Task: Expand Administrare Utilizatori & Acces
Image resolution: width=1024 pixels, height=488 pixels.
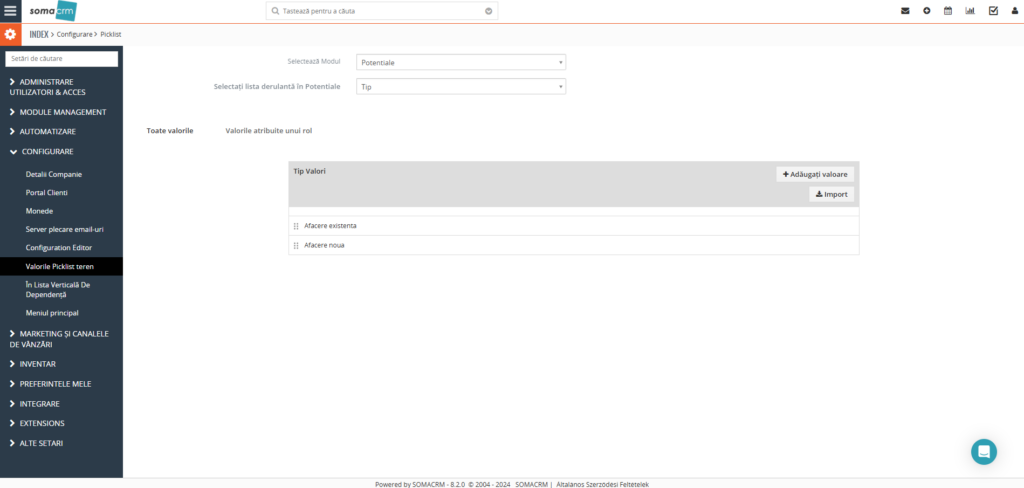Action: (x=47, y=87)
